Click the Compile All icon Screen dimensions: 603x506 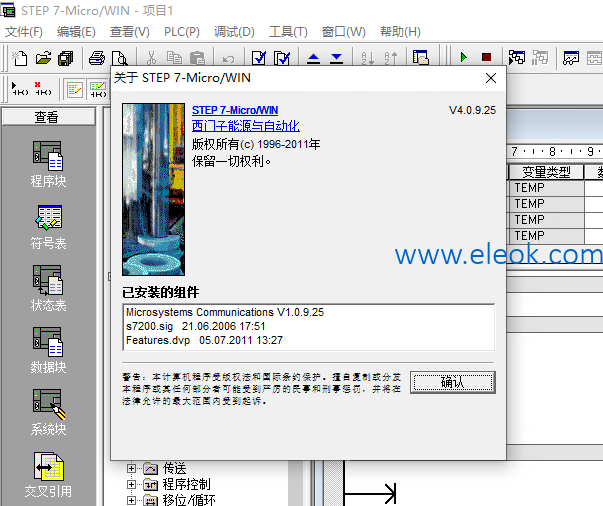(282, 58)
